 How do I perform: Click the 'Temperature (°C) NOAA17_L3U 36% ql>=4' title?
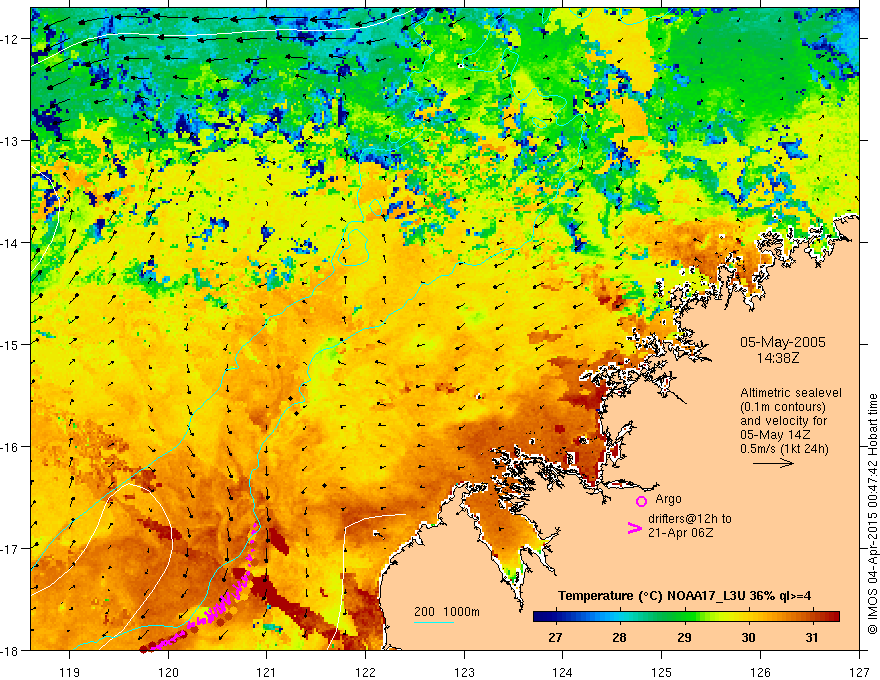click(x=684, y=596)
